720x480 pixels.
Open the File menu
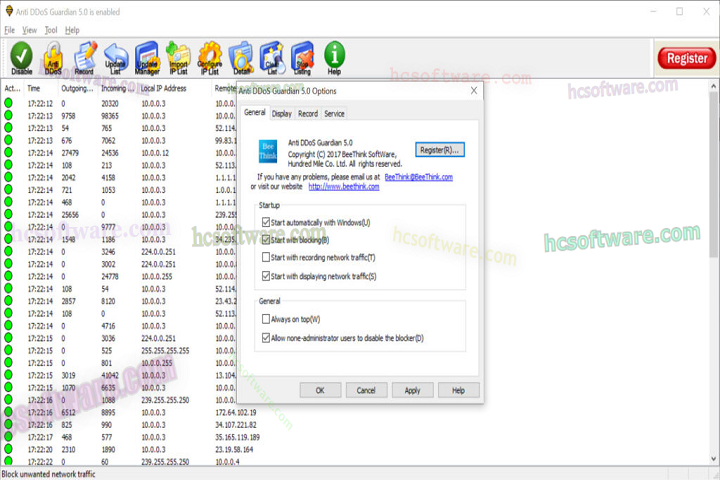point(9,30)
